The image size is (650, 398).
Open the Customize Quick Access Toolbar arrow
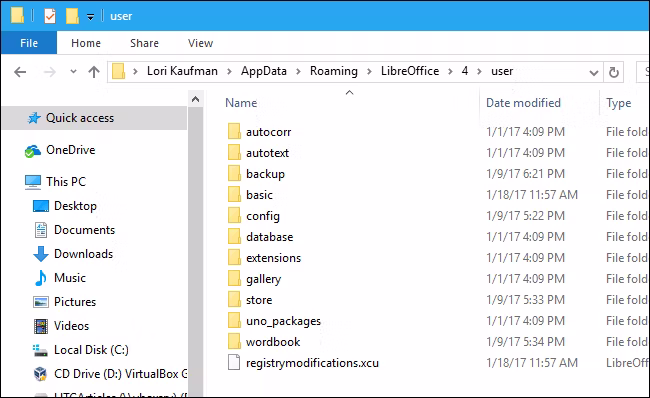[90, 17]
